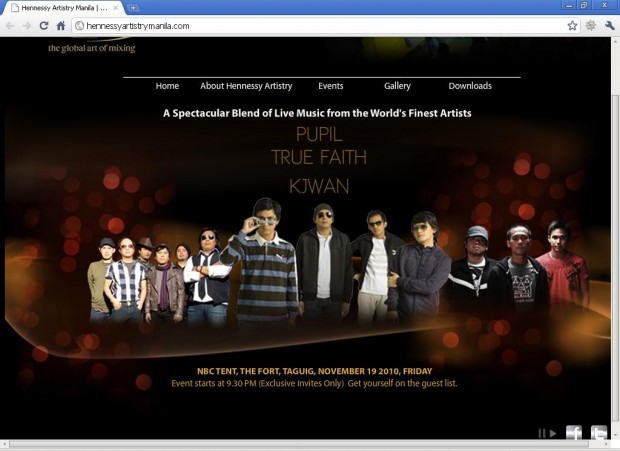Reload the page with the refresh icon
620x451 pixels.
[44, 26]
